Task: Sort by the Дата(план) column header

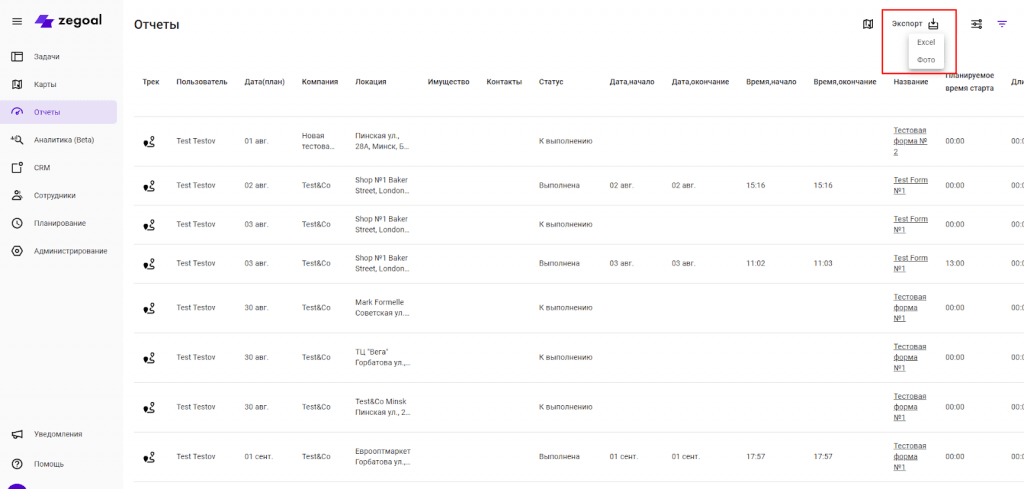Action: click(264, 82)
